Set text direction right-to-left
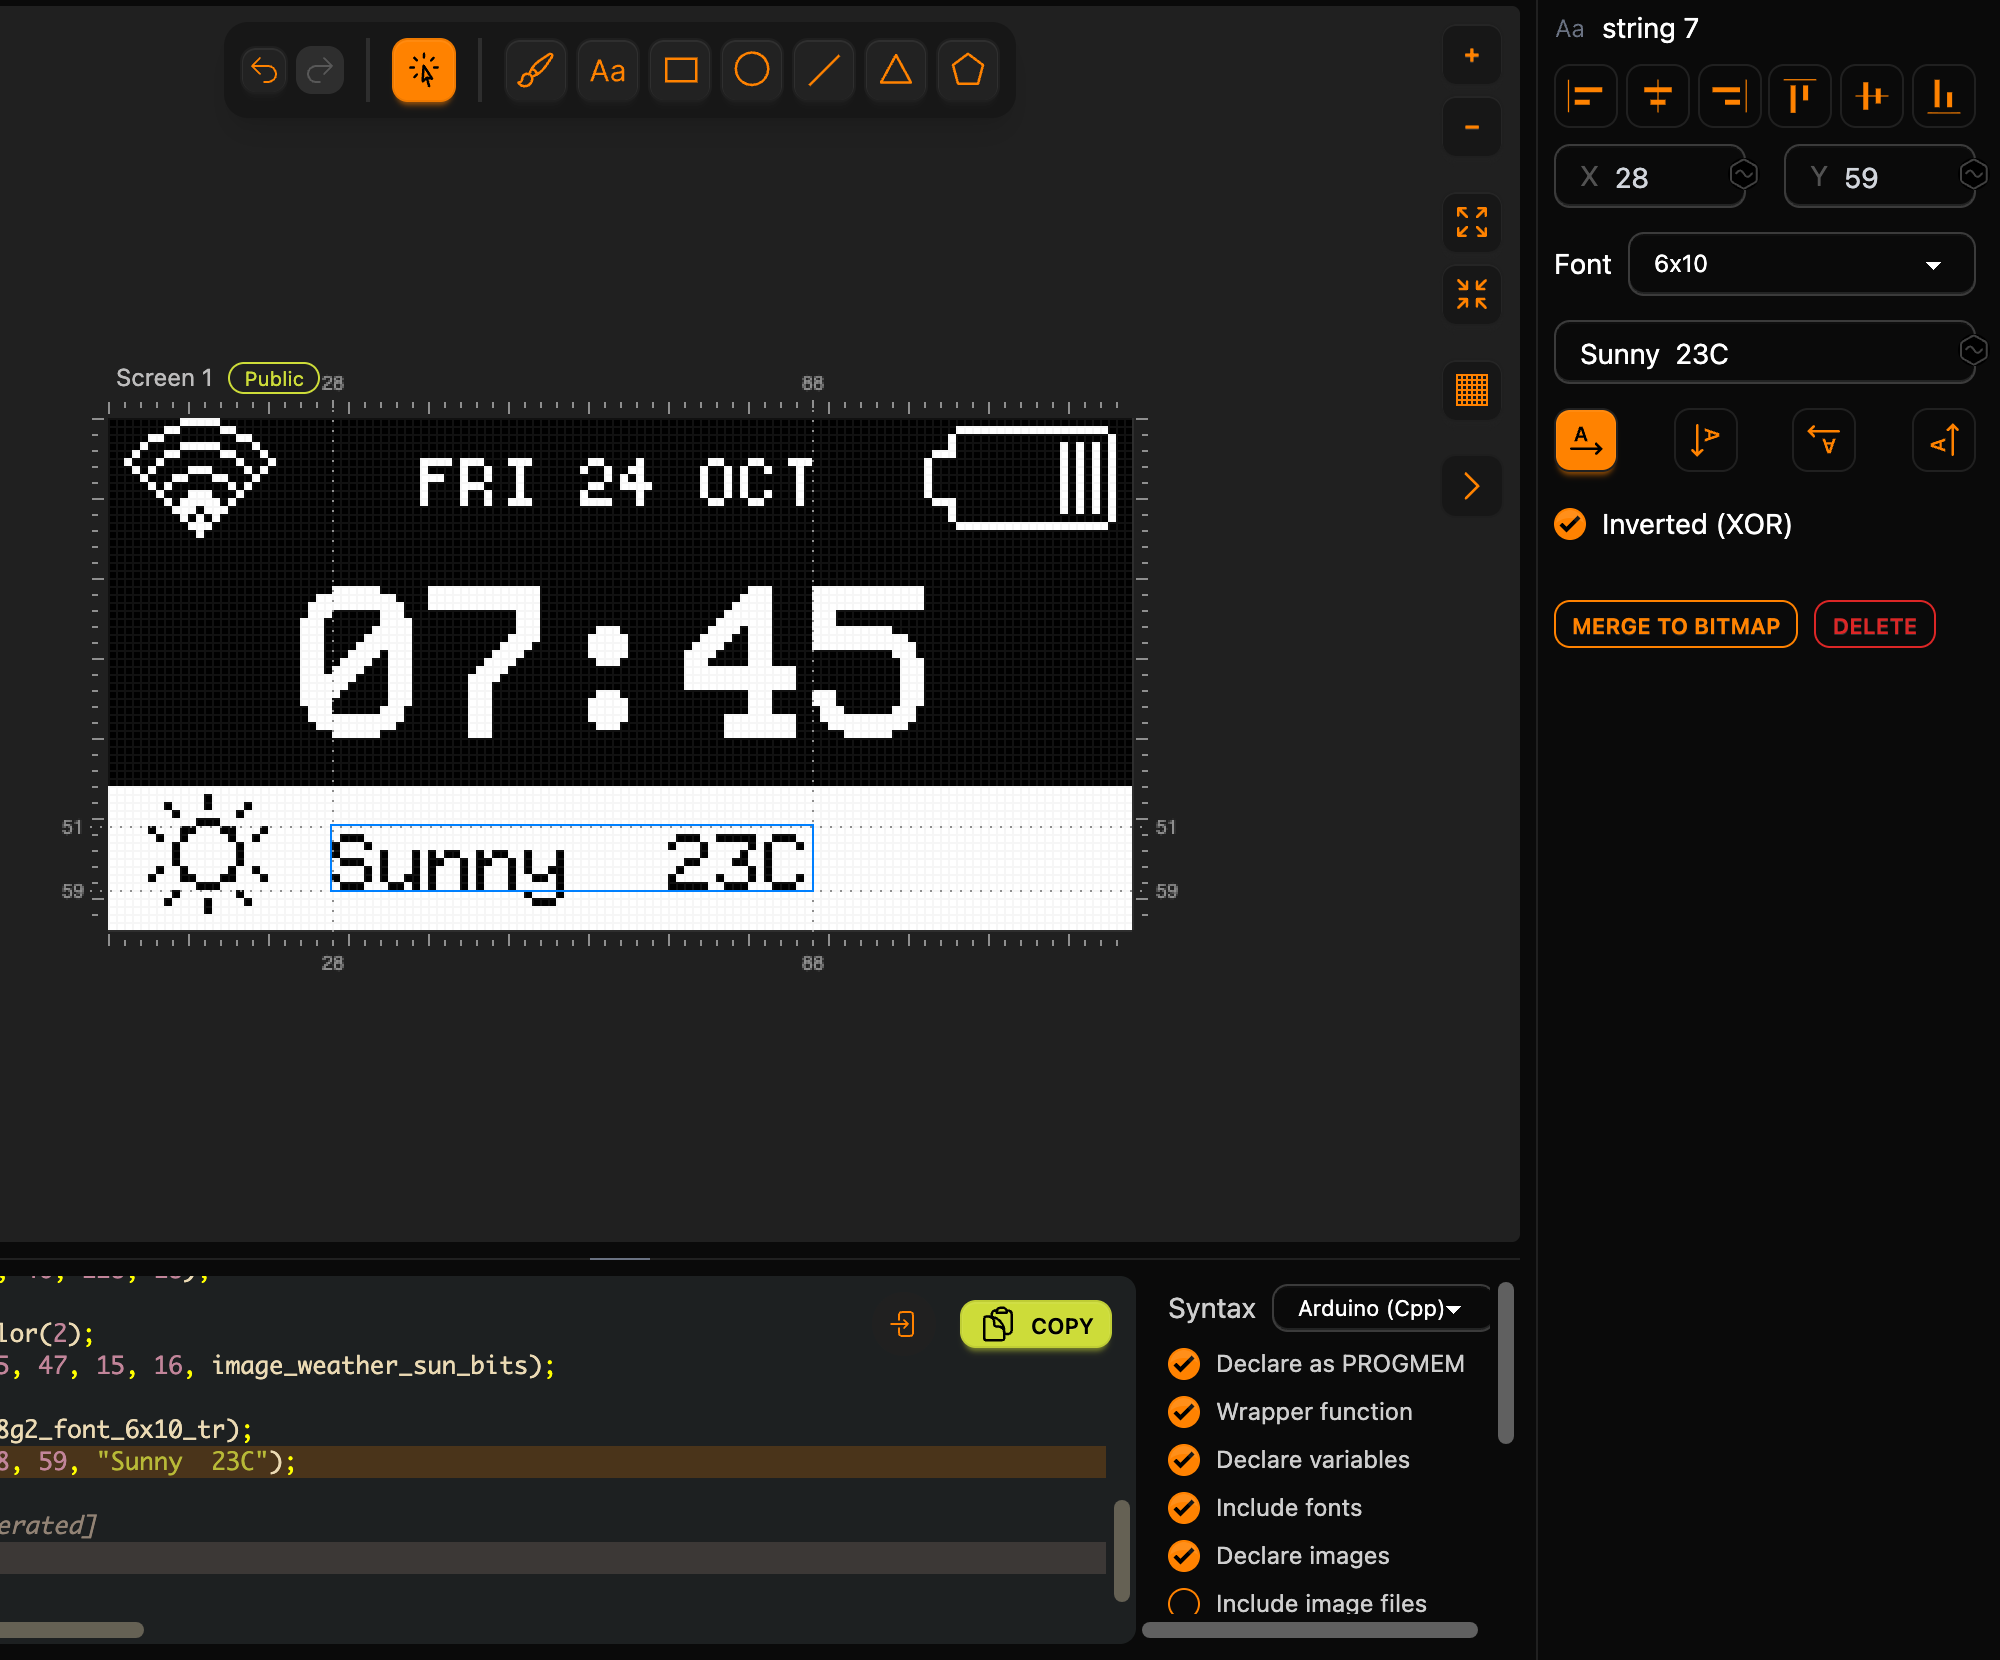 tap(1824, 440)
